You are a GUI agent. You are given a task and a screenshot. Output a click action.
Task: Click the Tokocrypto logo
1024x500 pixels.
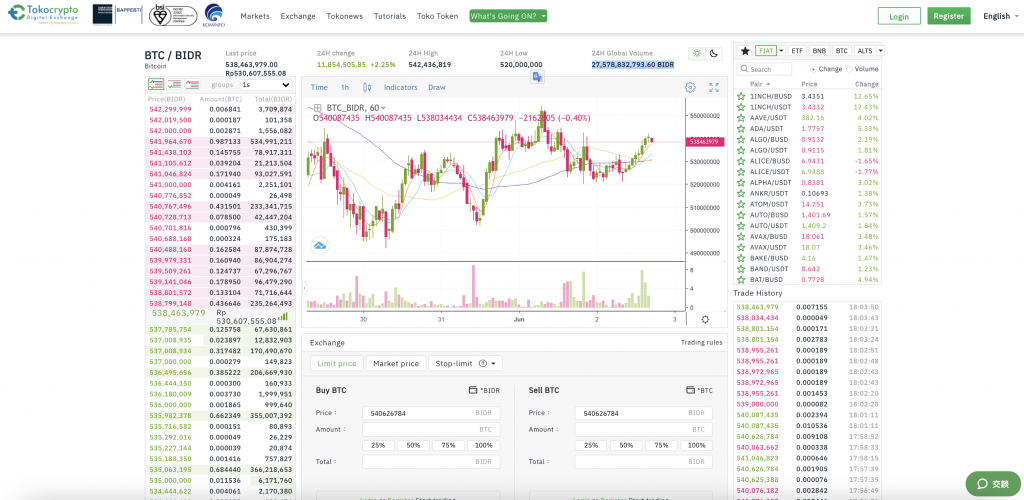43,13
